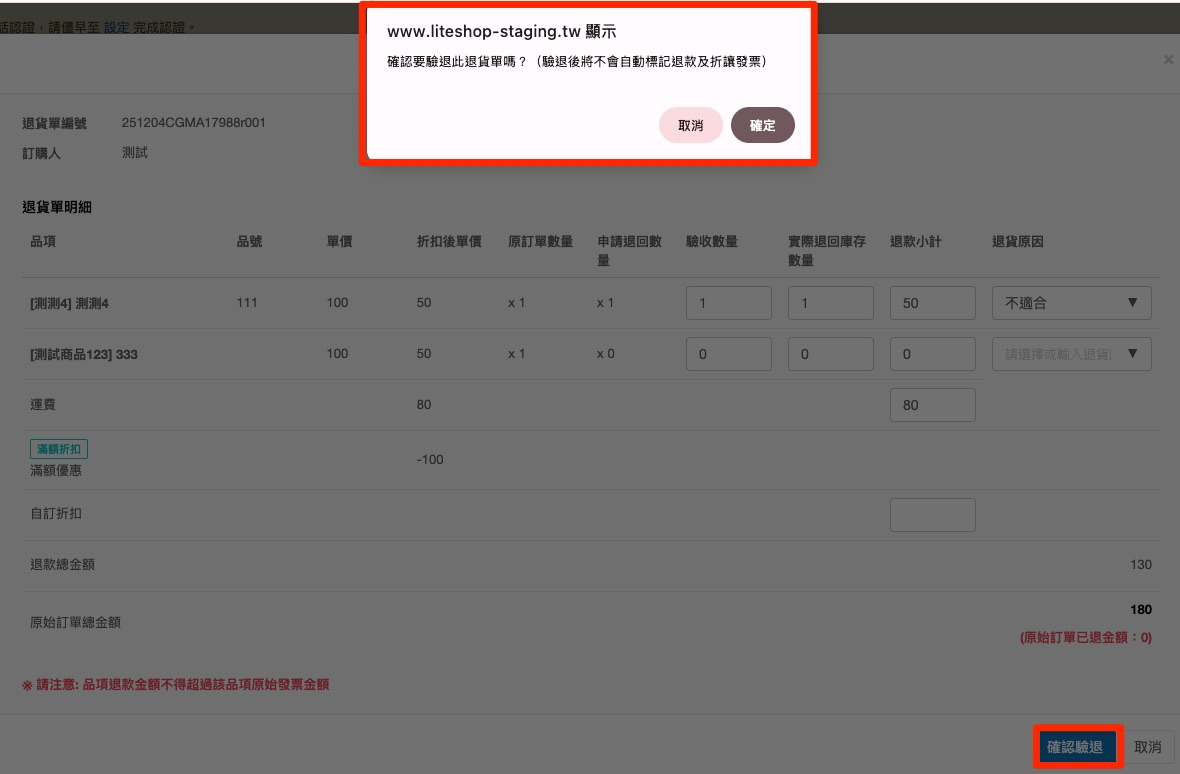Click 取消 at bottom of return form
The height and width of the screenshot is (774, 1180).
click(1148, 747)
